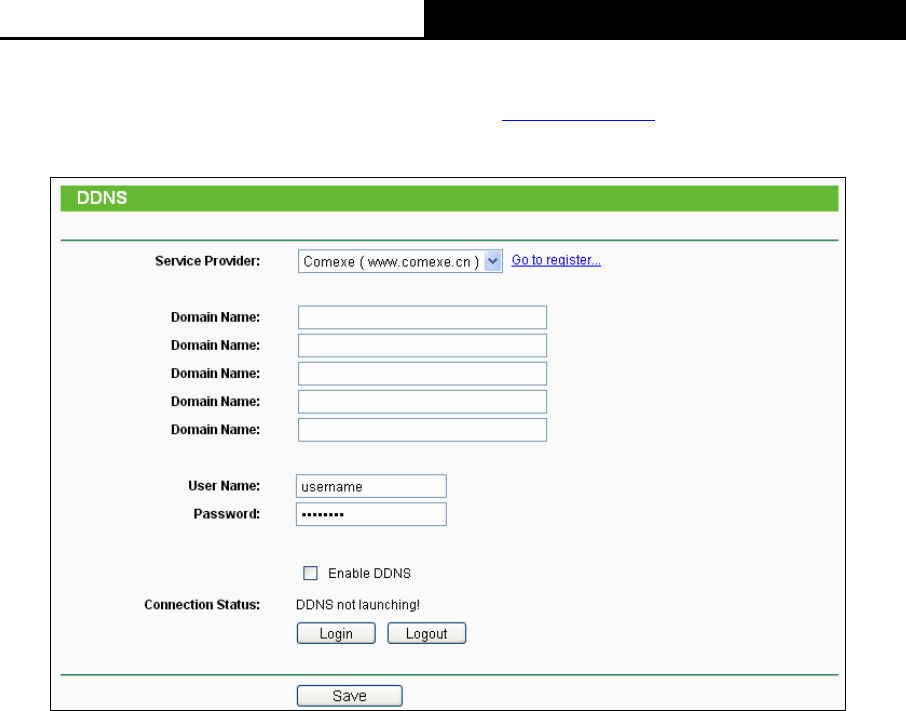Select the 'DDNS not launching!' status text
906x711 pixels.
pyautogui.click(x=358, y=605)
